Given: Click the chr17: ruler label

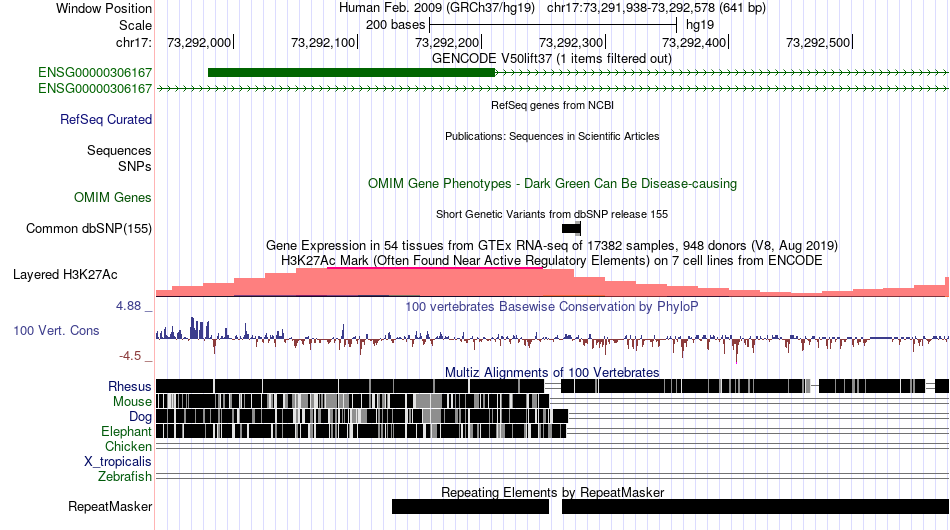Looking at the screenshot, I should (134, 42).
